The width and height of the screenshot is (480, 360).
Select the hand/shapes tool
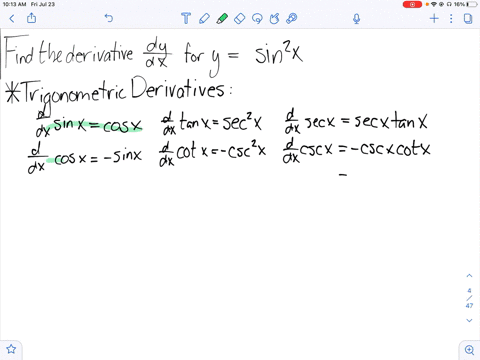coord(274,19)
